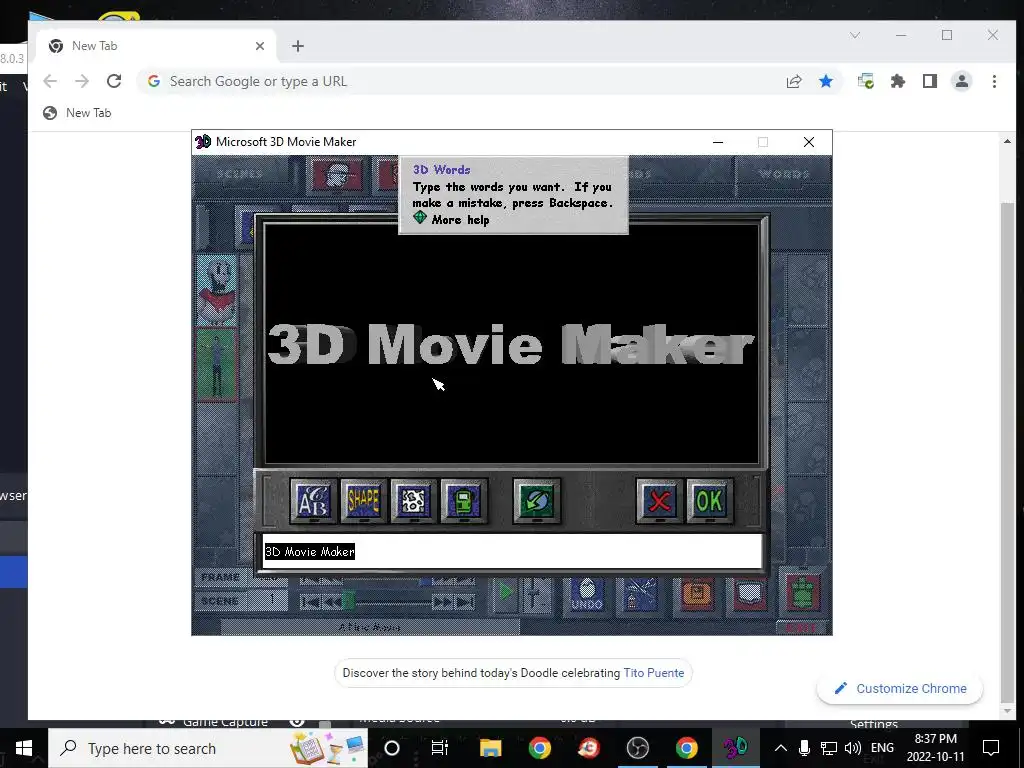
Task: Toggle Chrome side panel
Action: click(930, 81)
